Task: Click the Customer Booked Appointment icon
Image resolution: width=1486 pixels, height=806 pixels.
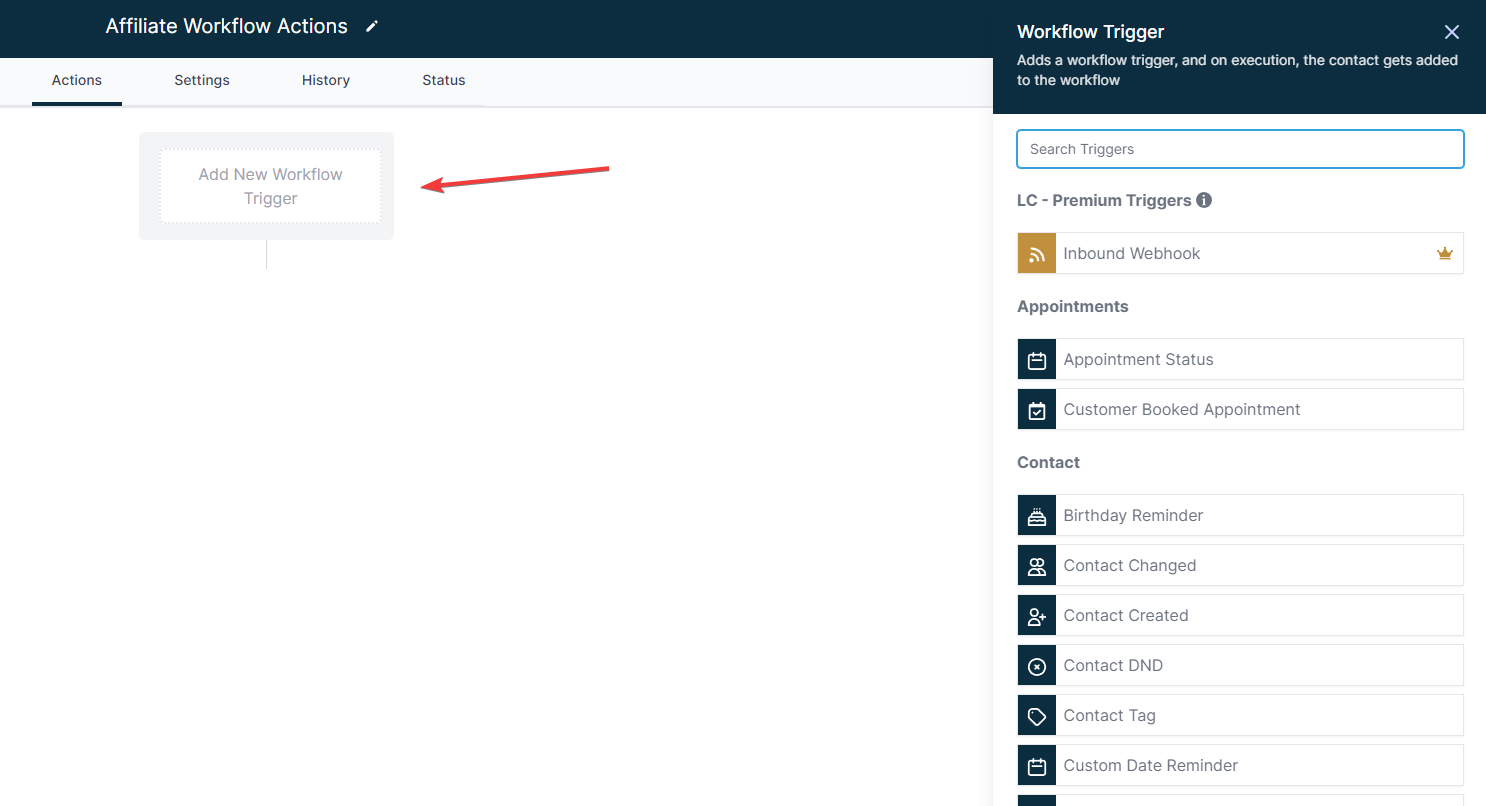Action: [1037, 409]
